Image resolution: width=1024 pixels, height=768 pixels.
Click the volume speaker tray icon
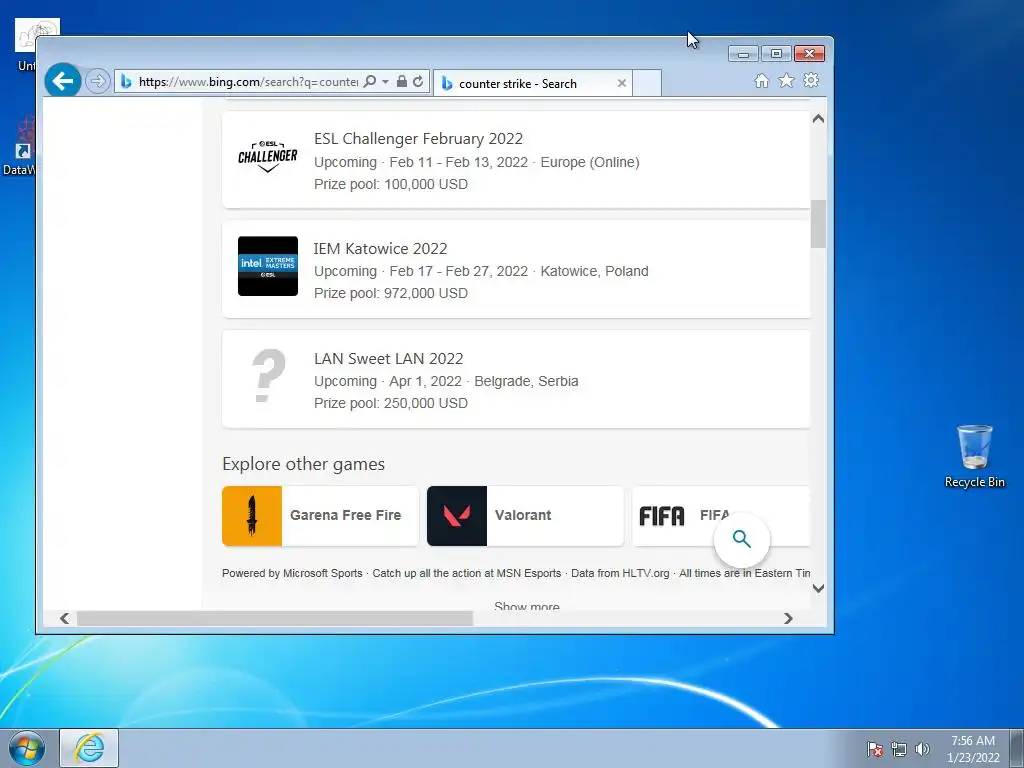[922, 749]
